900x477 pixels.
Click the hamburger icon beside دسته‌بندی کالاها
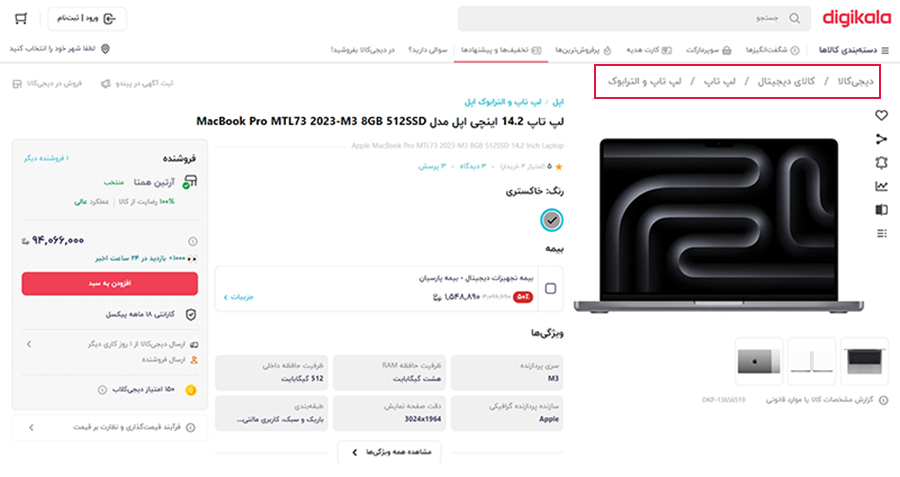tap(885, 51)
